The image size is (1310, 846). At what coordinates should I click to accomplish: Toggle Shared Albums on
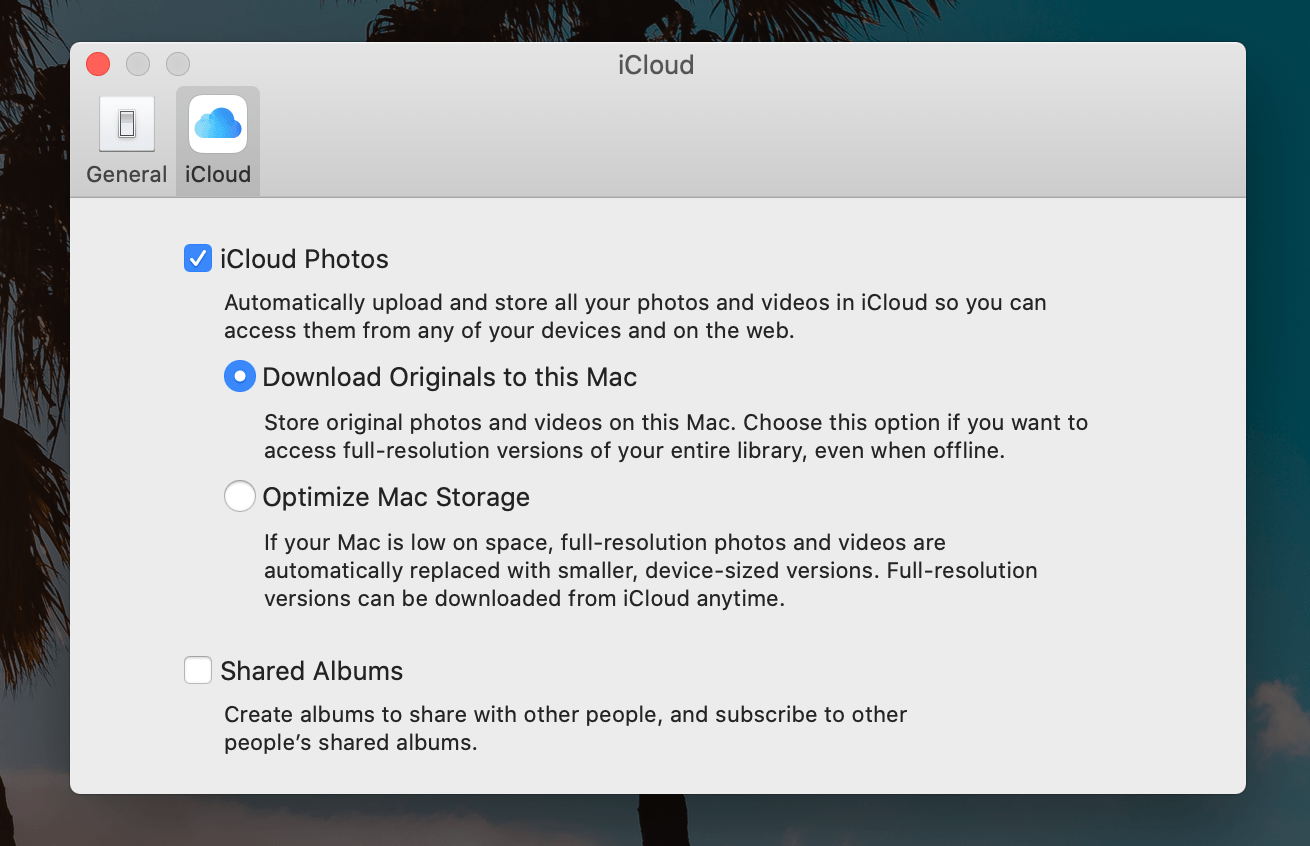point(197,670)
